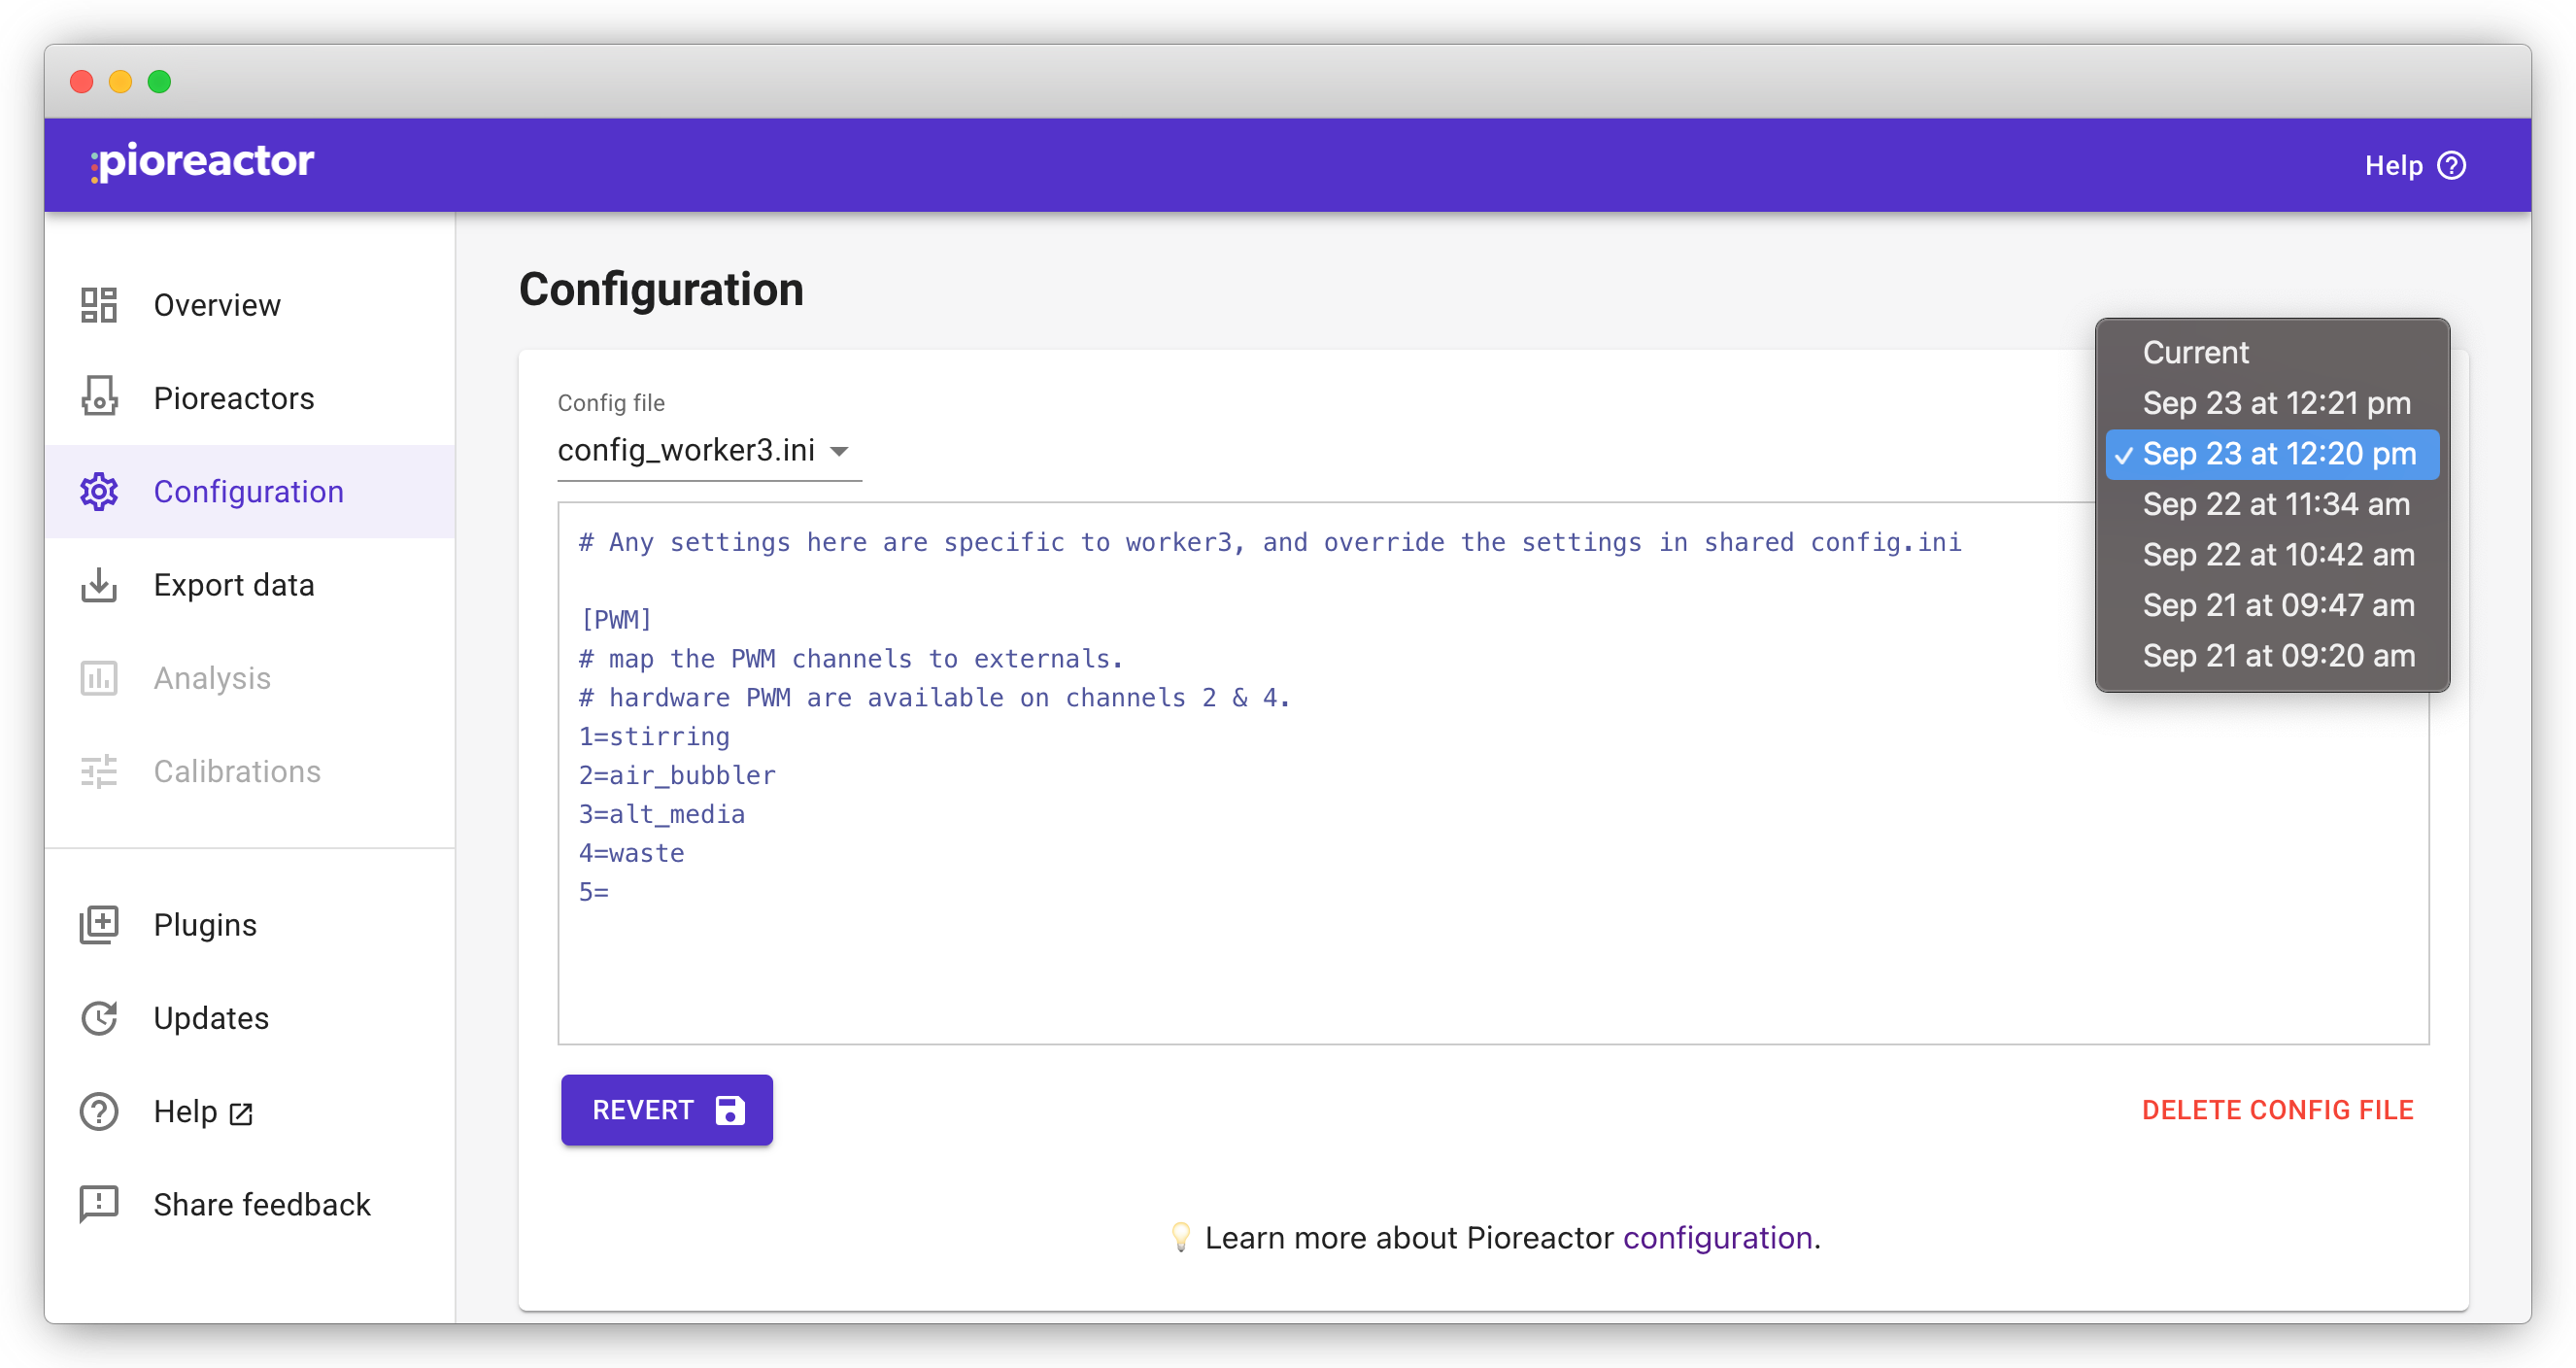Click the line 5=
2576x1368 pixels.
coord(594,892)
